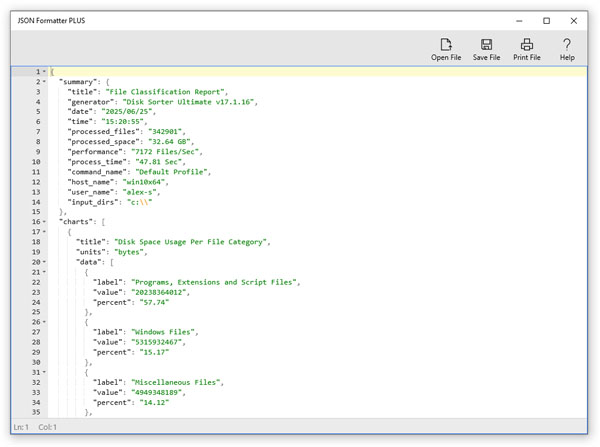This screenshot has width=600, height=447.
Task: Click "Disk Space Usage Per File Category" text
Action: click(190, 242)
